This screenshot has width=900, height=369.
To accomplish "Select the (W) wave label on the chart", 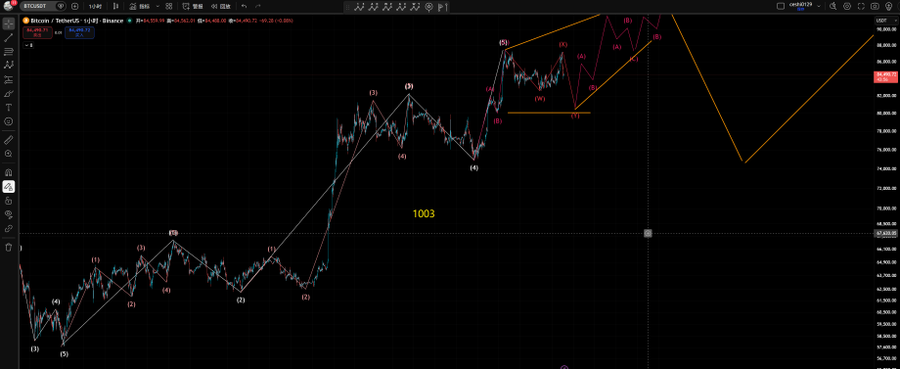I will (x=540, y=99).
